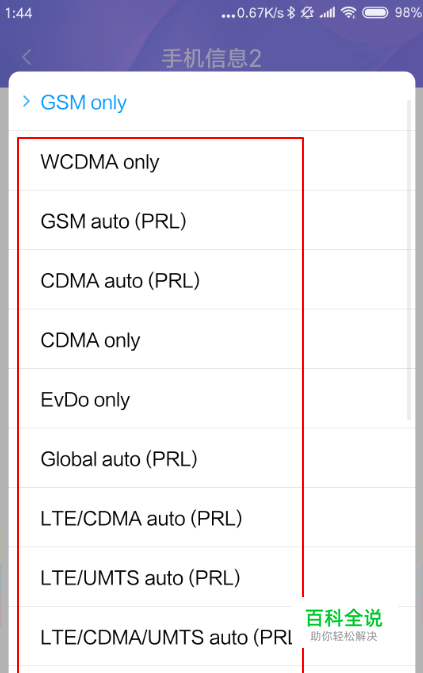This screenshot has height=673, width=423.
Task: Tap the chevron beside GSM only
Action: click(27, 101)
